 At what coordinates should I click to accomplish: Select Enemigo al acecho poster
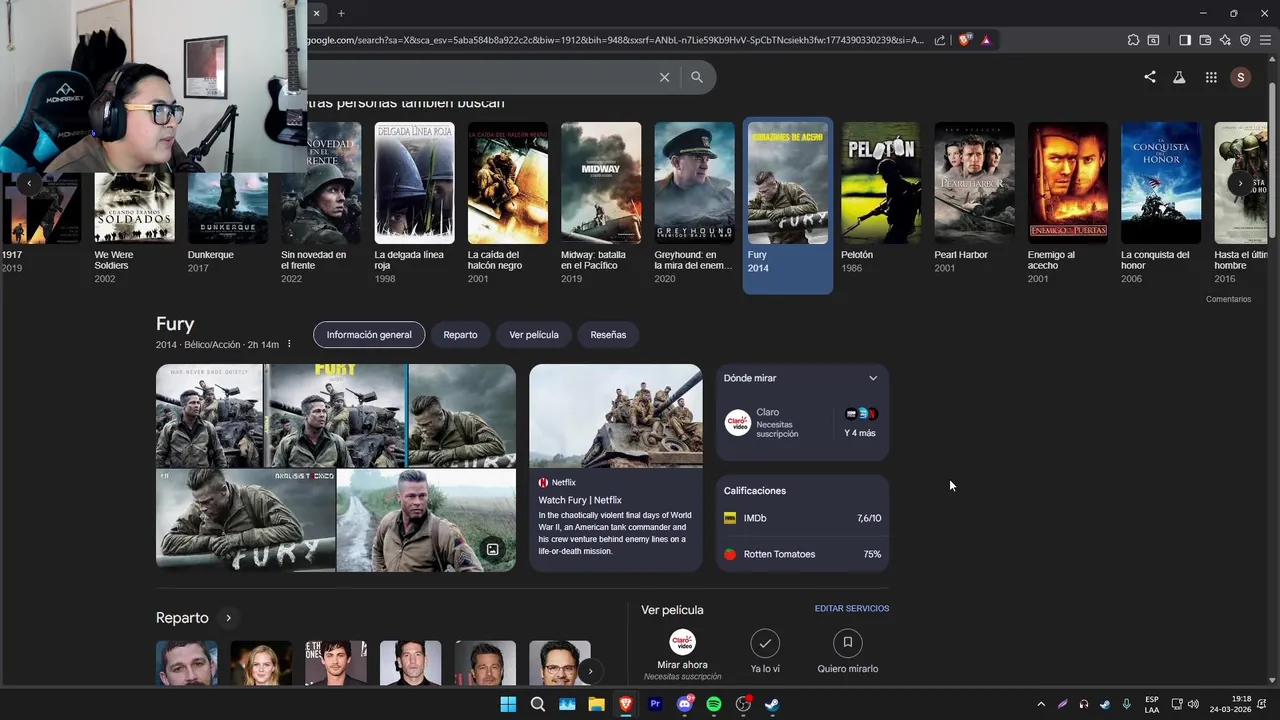click(1068, 183)
